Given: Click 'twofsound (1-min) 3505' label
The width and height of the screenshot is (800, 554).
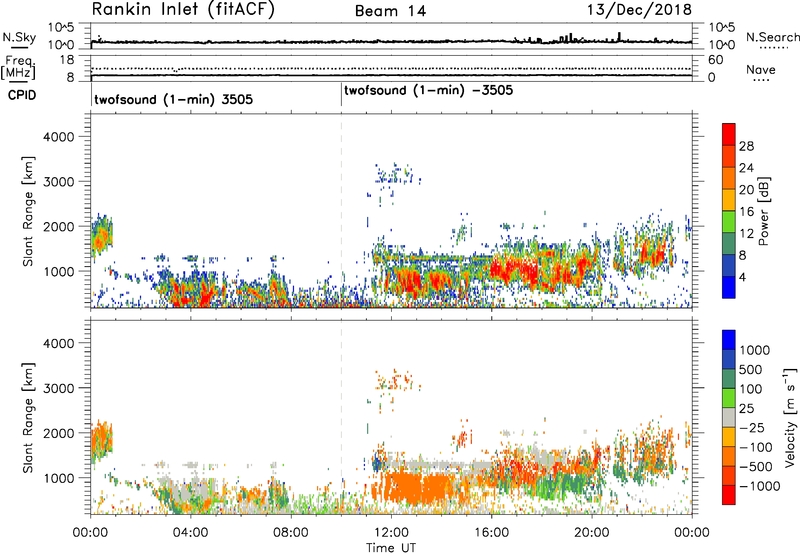Looking at the screenshot, I should coord(173,99).
